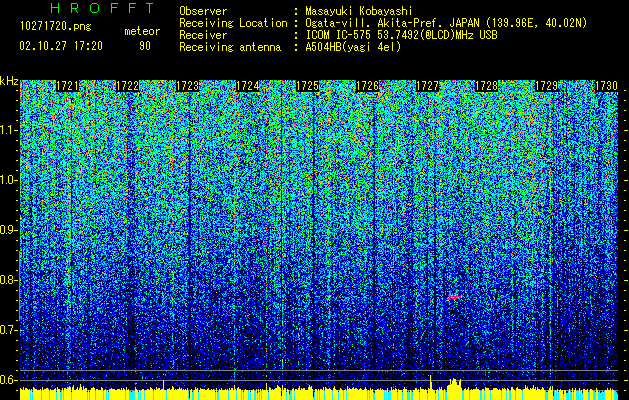Image resolution: width=629 pixels, height=400 pixels.
Task: Click the 1725 time marker
Action: tap(307, 86)
